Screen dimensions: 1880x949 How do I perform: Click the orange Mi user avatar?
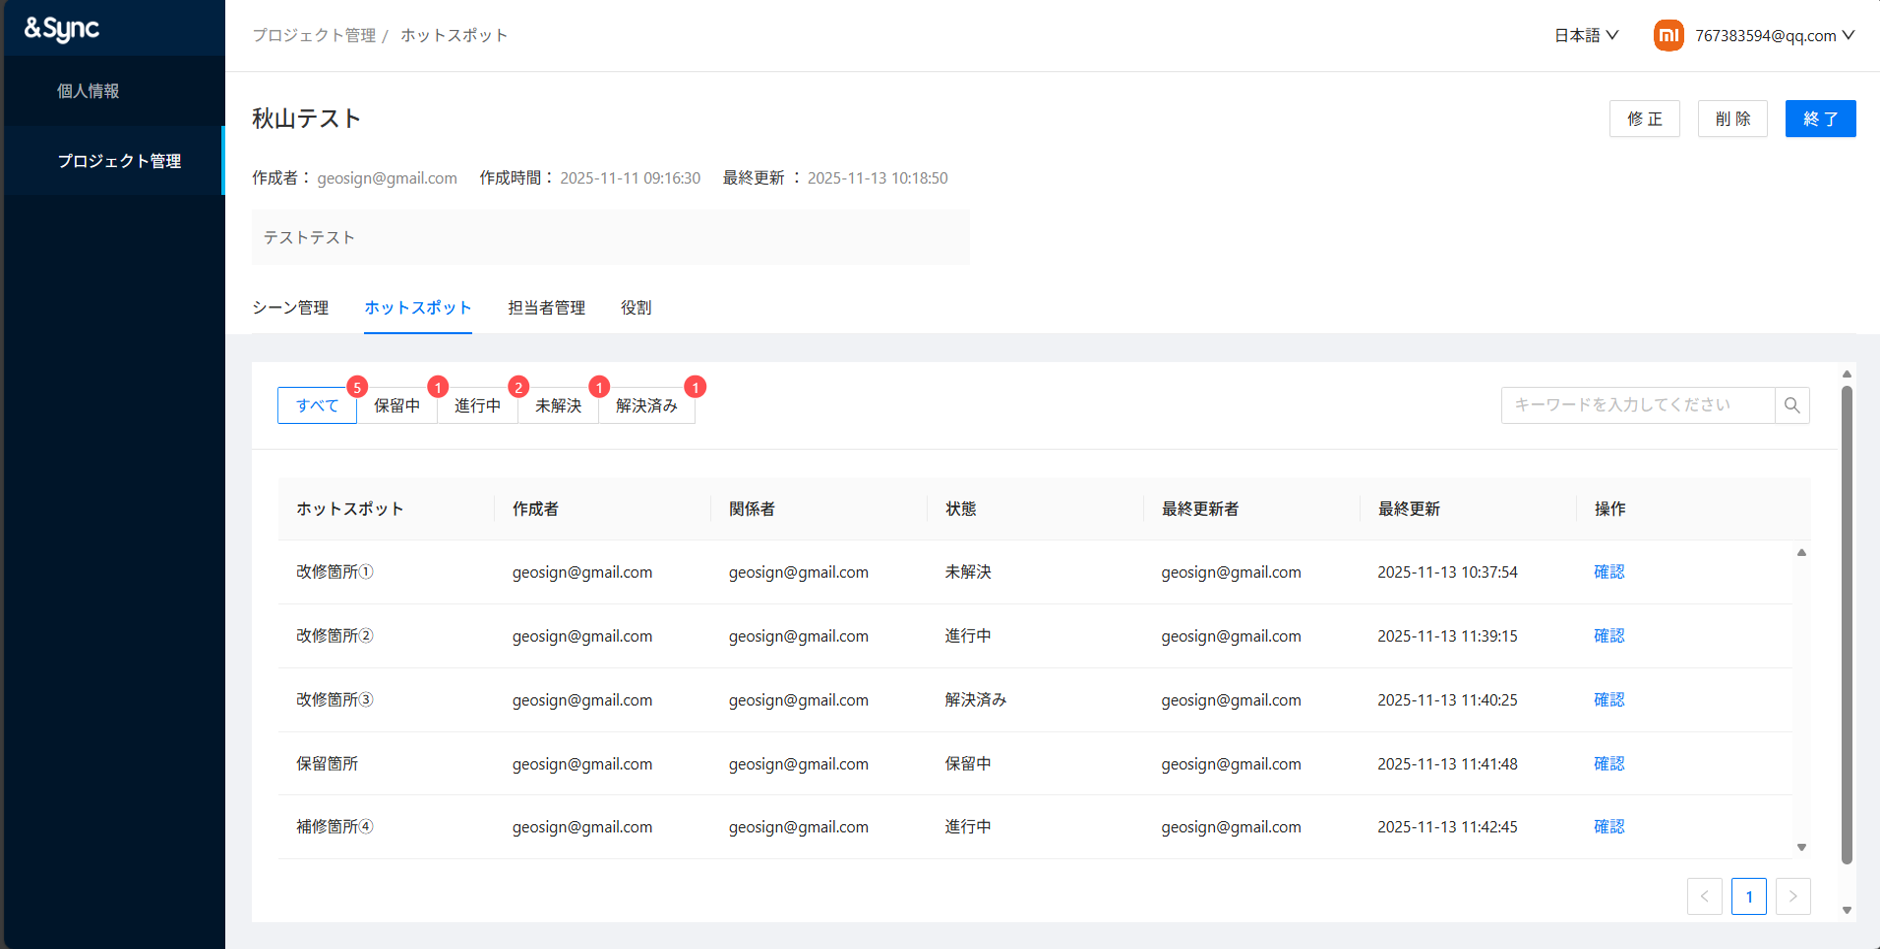click(1668, 35)
